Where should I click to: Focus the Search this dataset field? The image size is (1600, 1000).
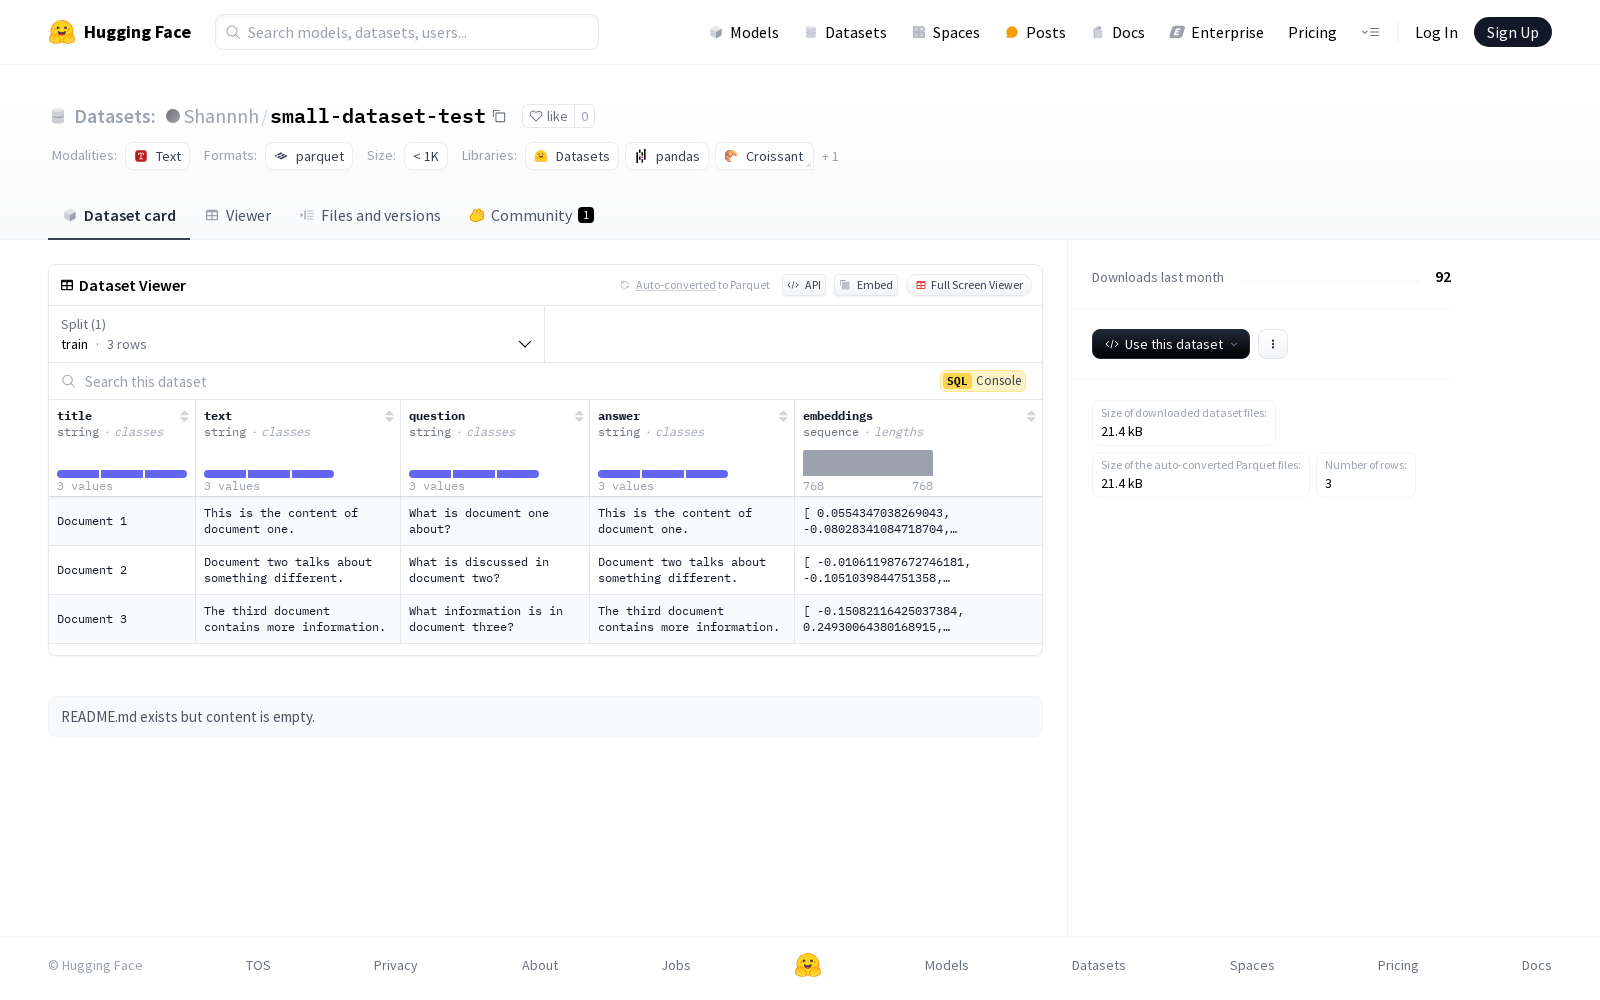495,381
